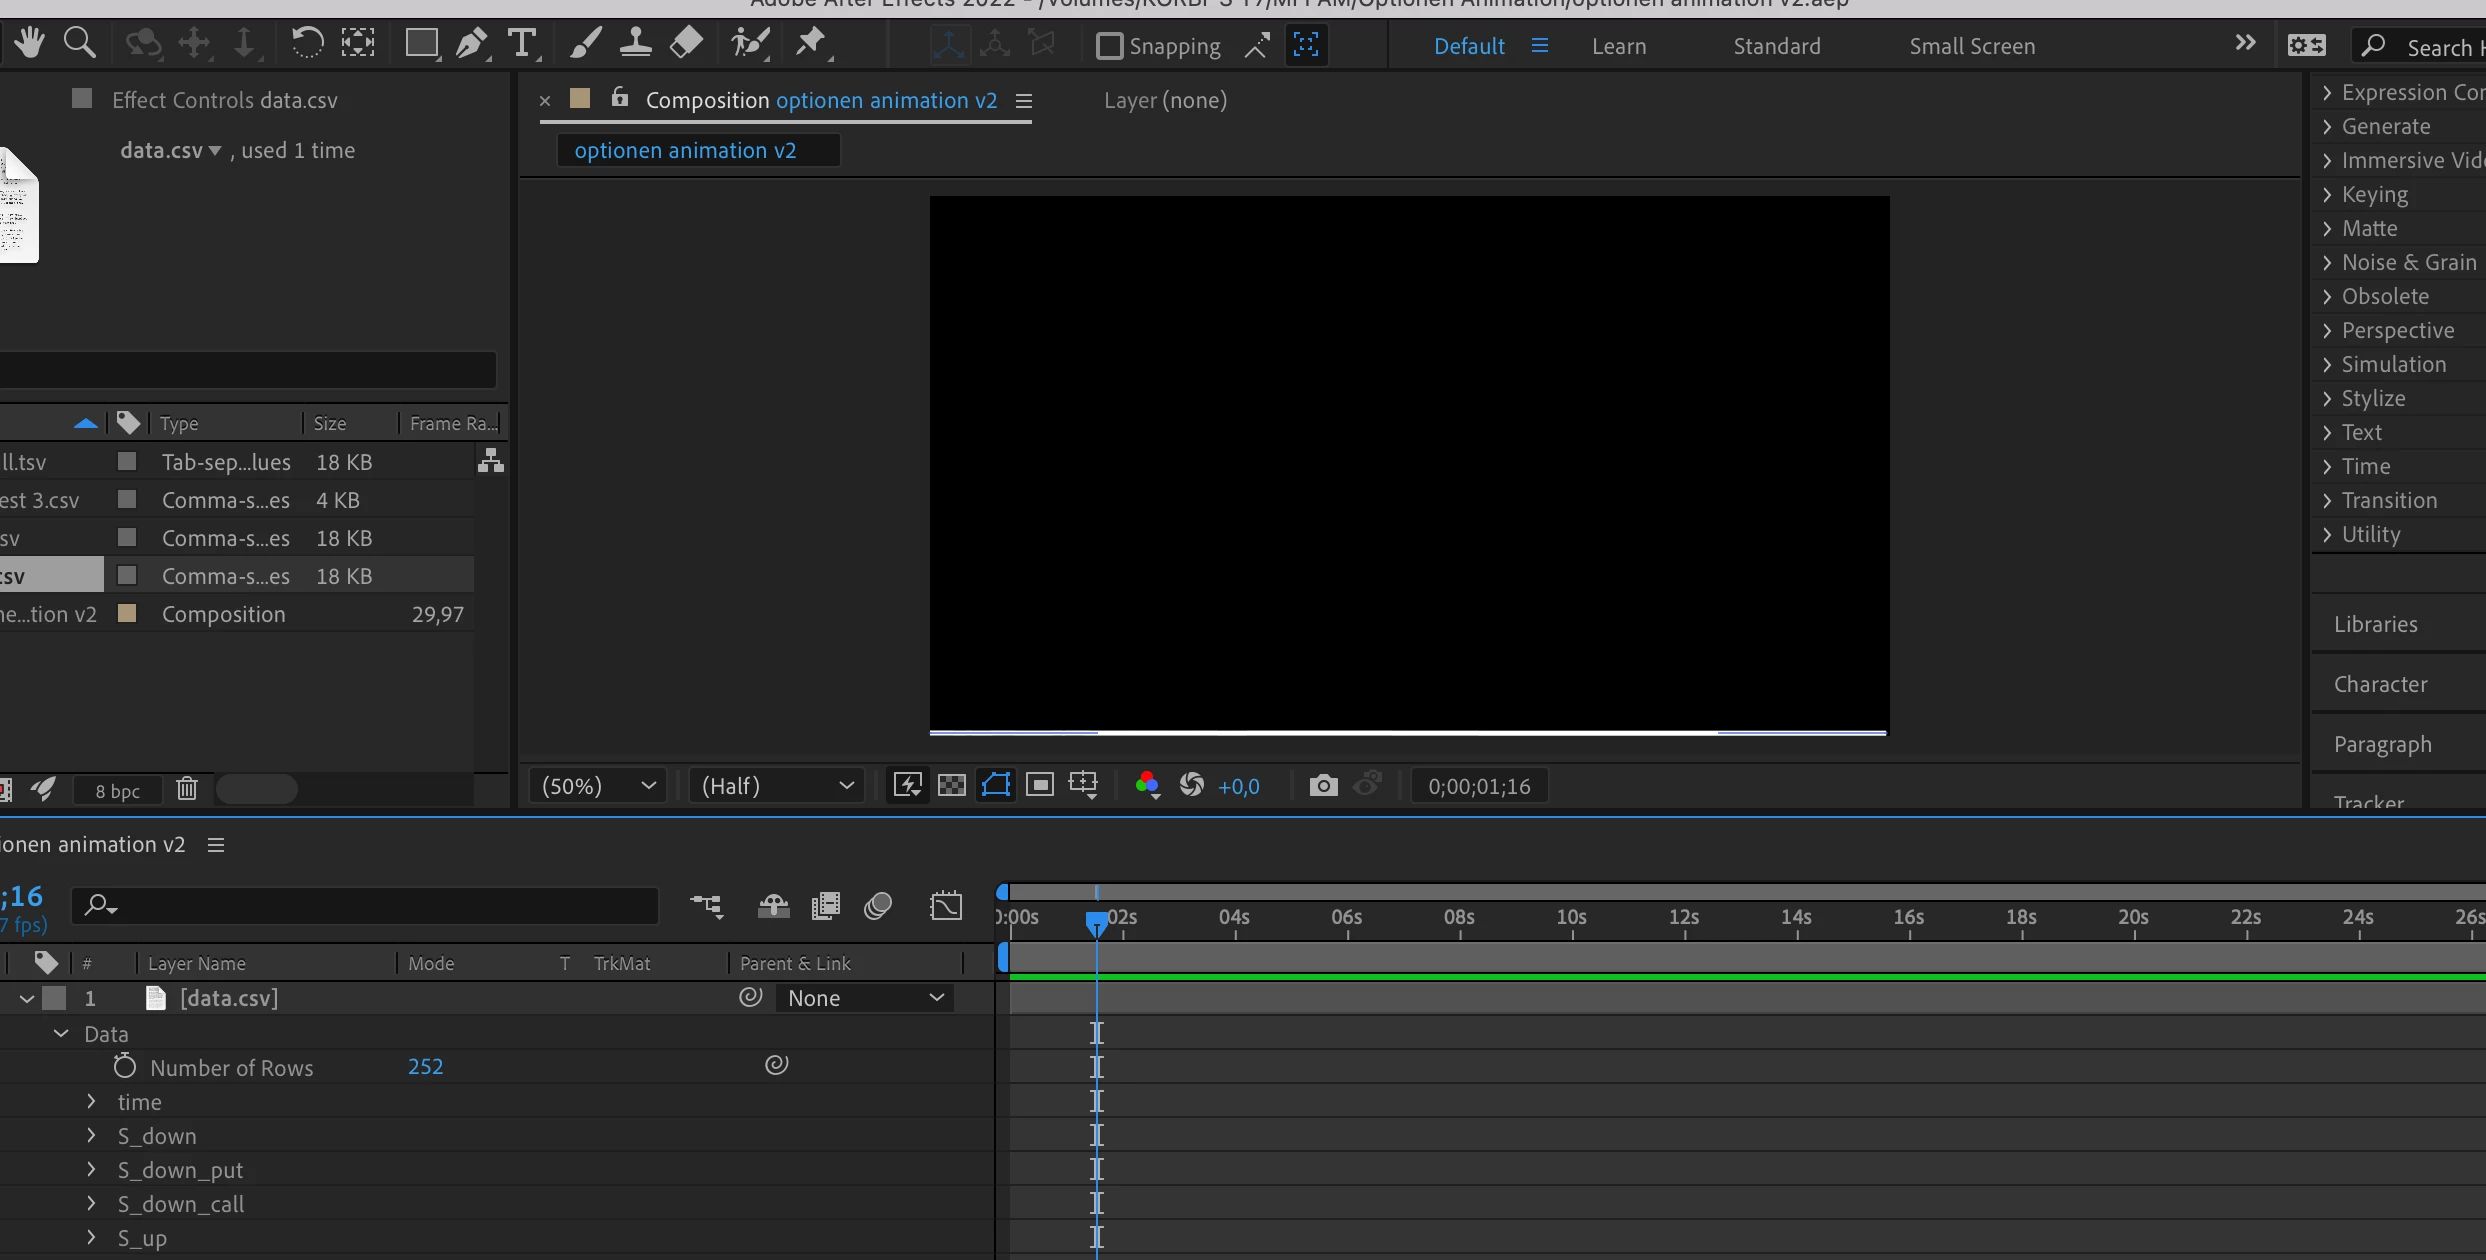
Task: Toggle the transparency grid button
Action: [x=951, y=785]
